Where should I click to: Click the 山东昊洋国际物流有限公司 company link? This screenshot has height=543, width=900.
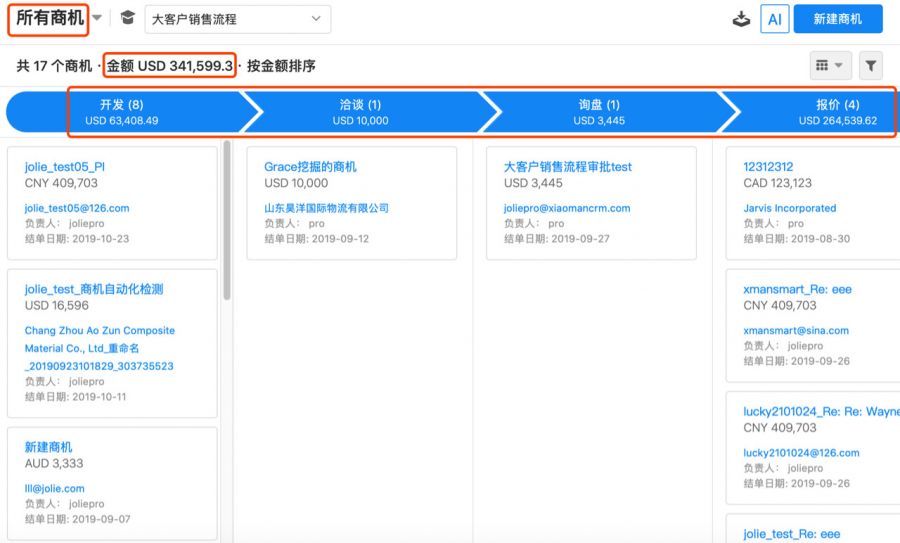pos(326,208)
